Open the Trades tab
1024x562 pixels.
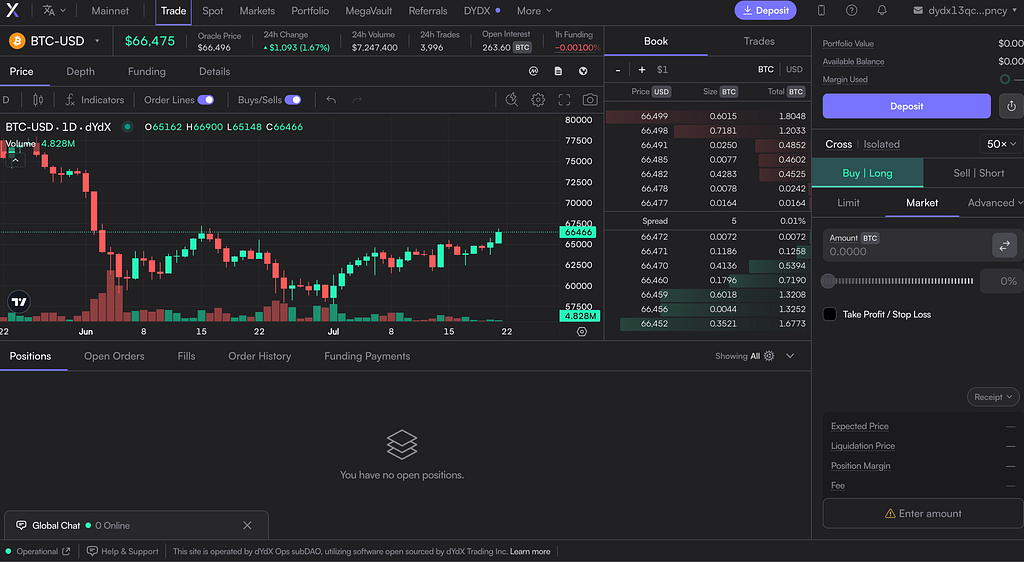point(759,41)
